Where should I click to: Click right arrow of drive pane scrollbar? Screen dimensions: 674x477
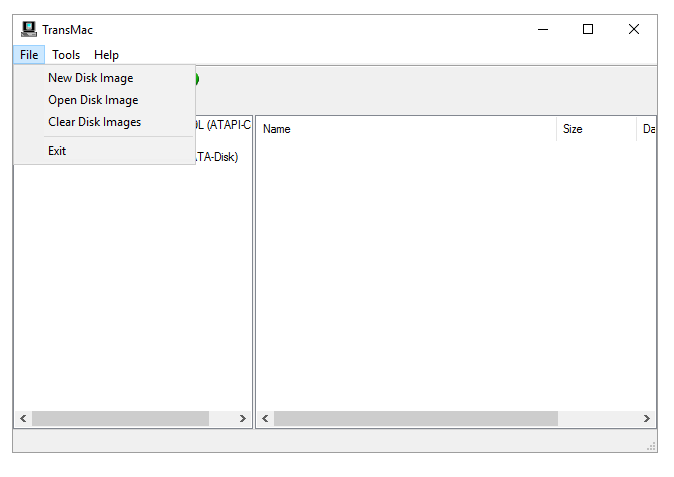pos(242,418)
